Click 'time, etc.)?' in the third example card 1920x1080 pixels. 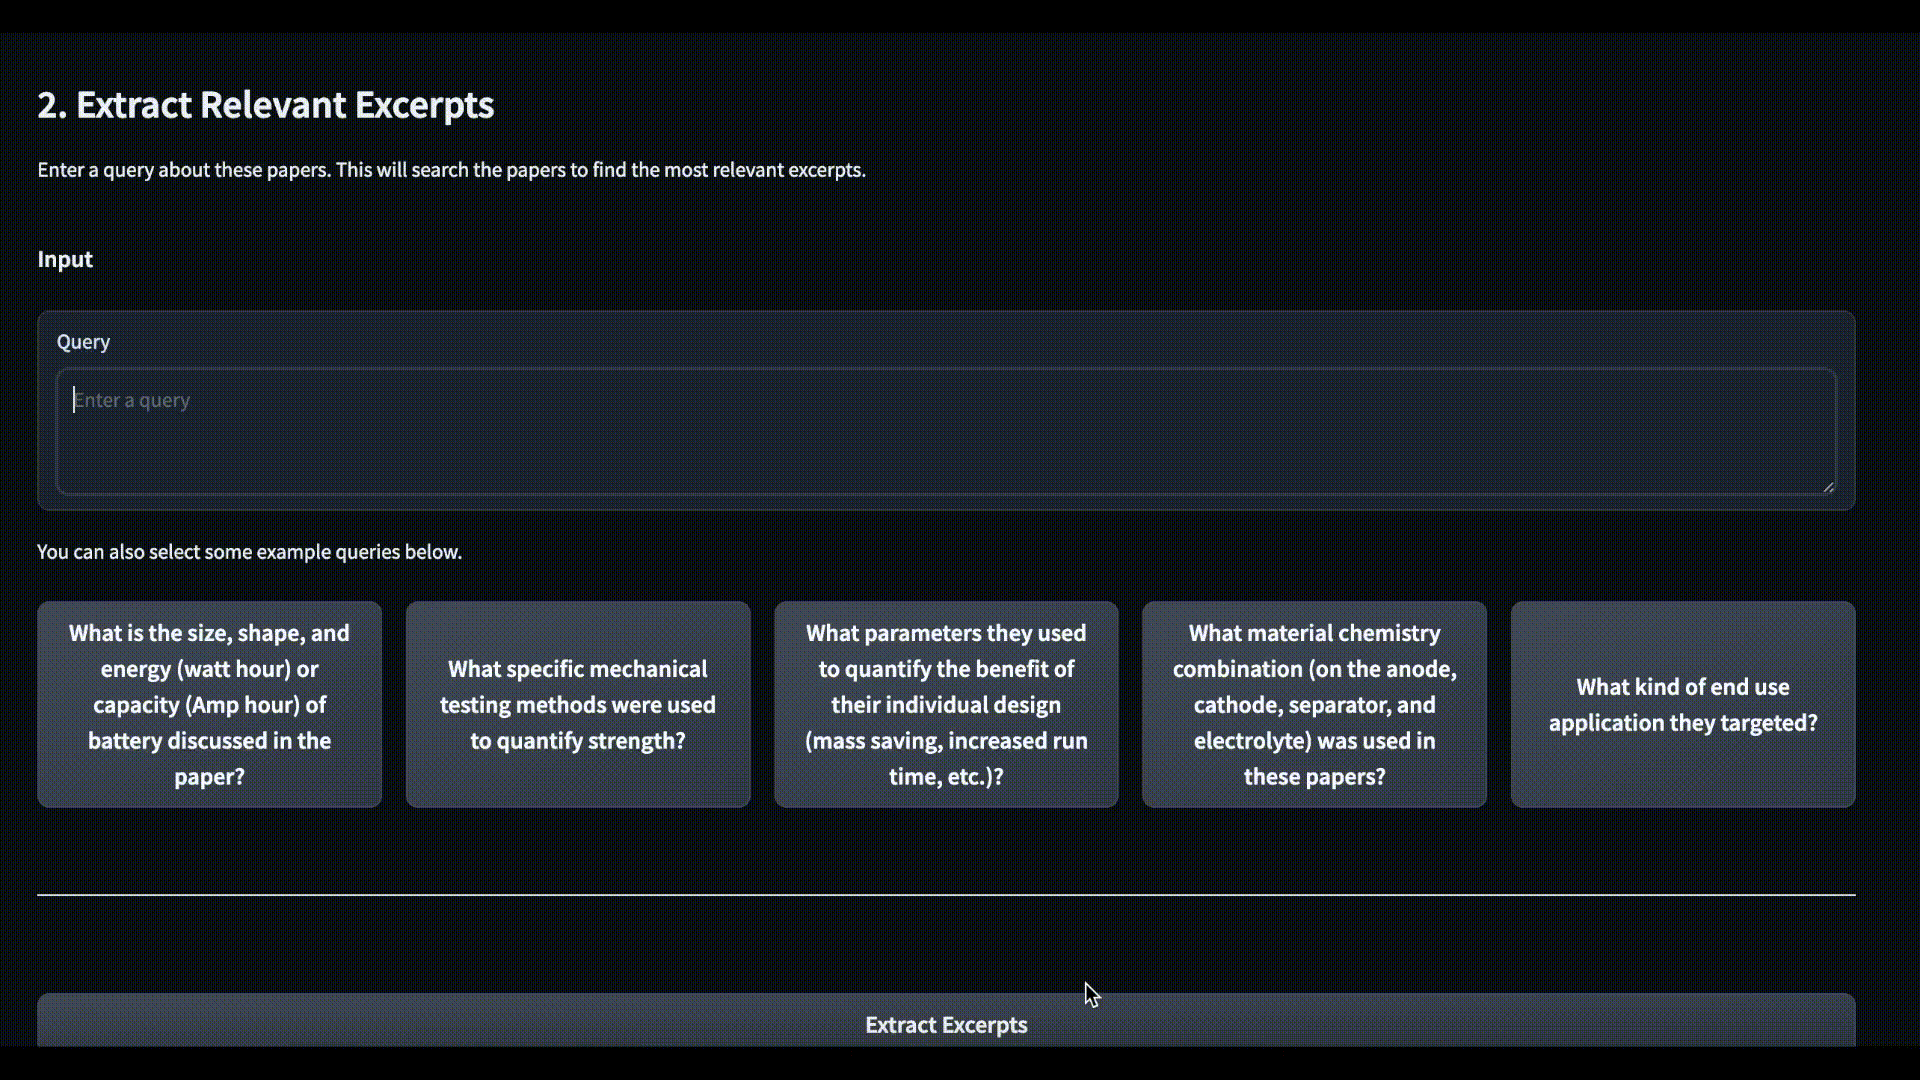click(x=945, y=777)
